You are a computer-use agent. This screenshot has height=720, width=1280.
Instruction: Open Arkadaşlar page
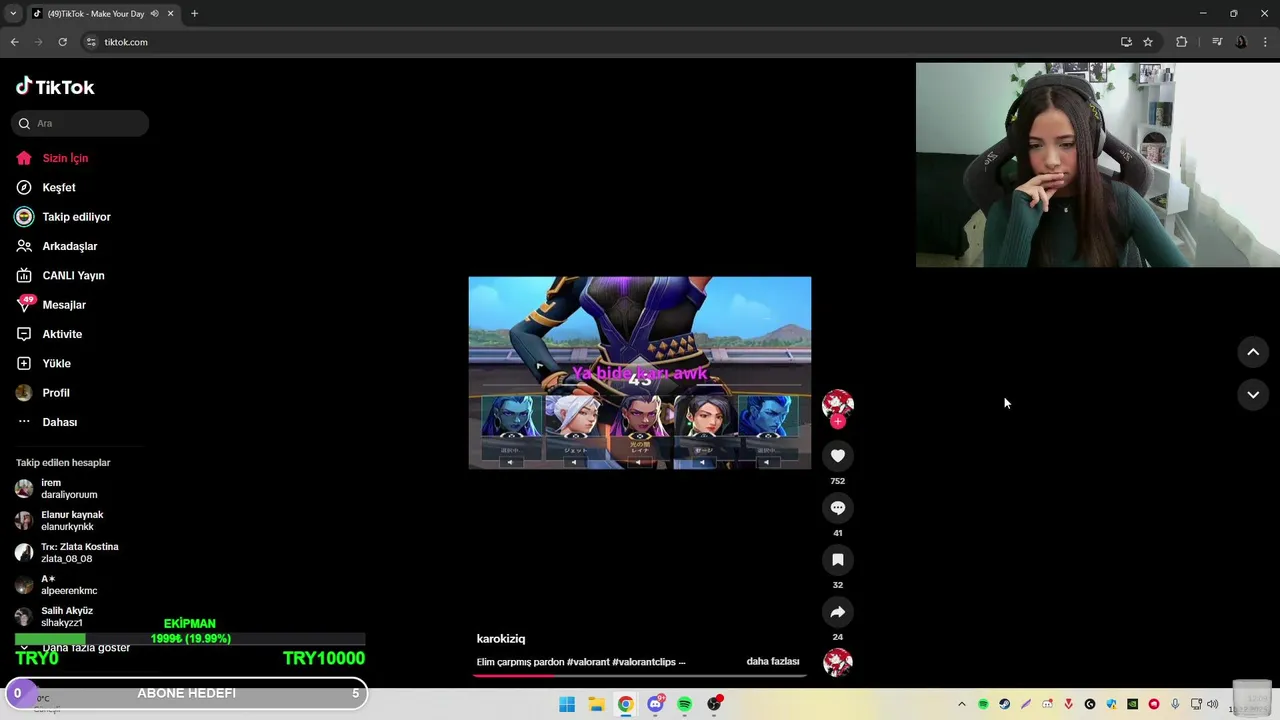[x=69, y=246]
